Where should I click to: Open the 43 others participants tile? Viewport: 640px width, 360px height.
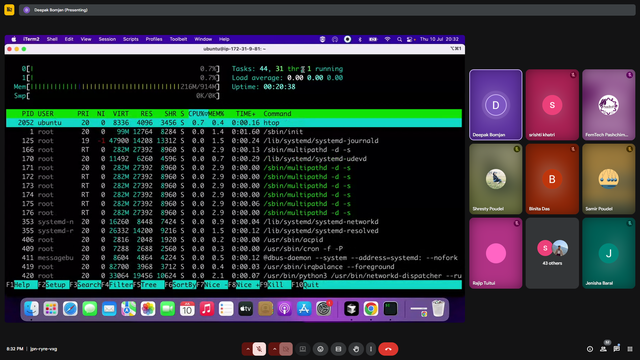tap(552, 253)
